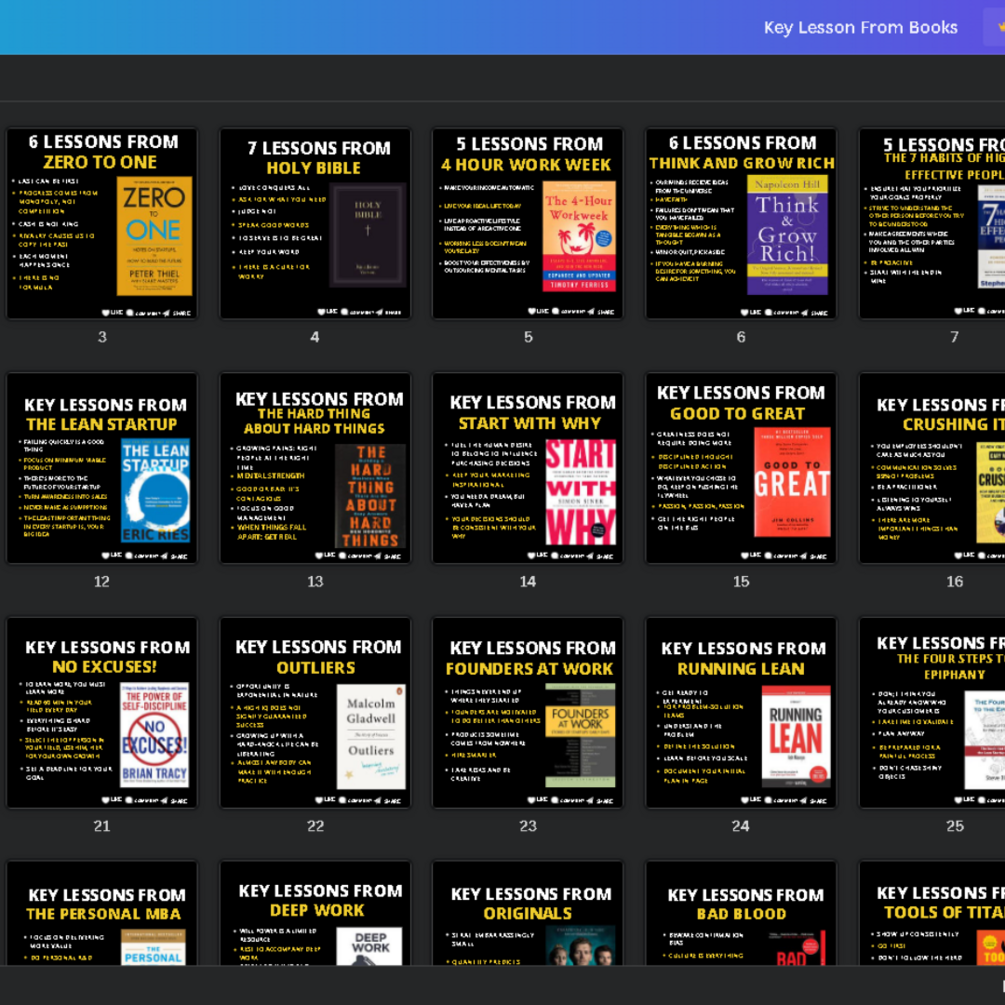Open the Zero to One page thumbnail

(x=102, y=223)
